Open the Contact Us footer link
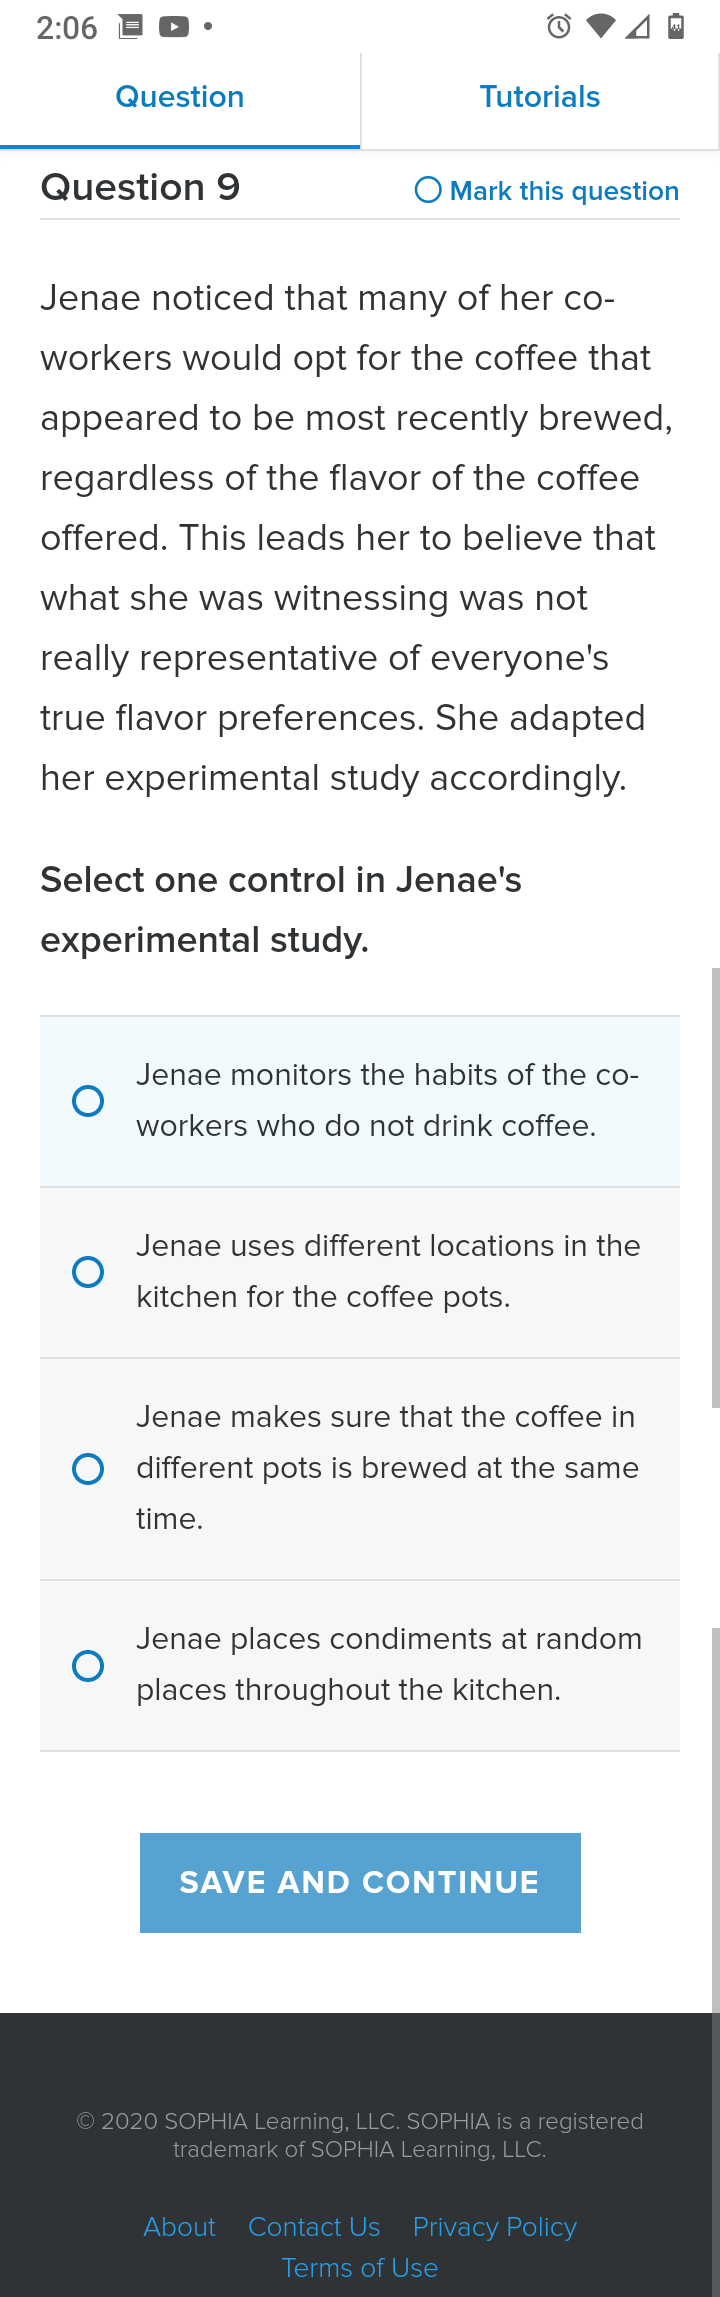This screenshot has height=2297, width=720. click(314, 2227)
